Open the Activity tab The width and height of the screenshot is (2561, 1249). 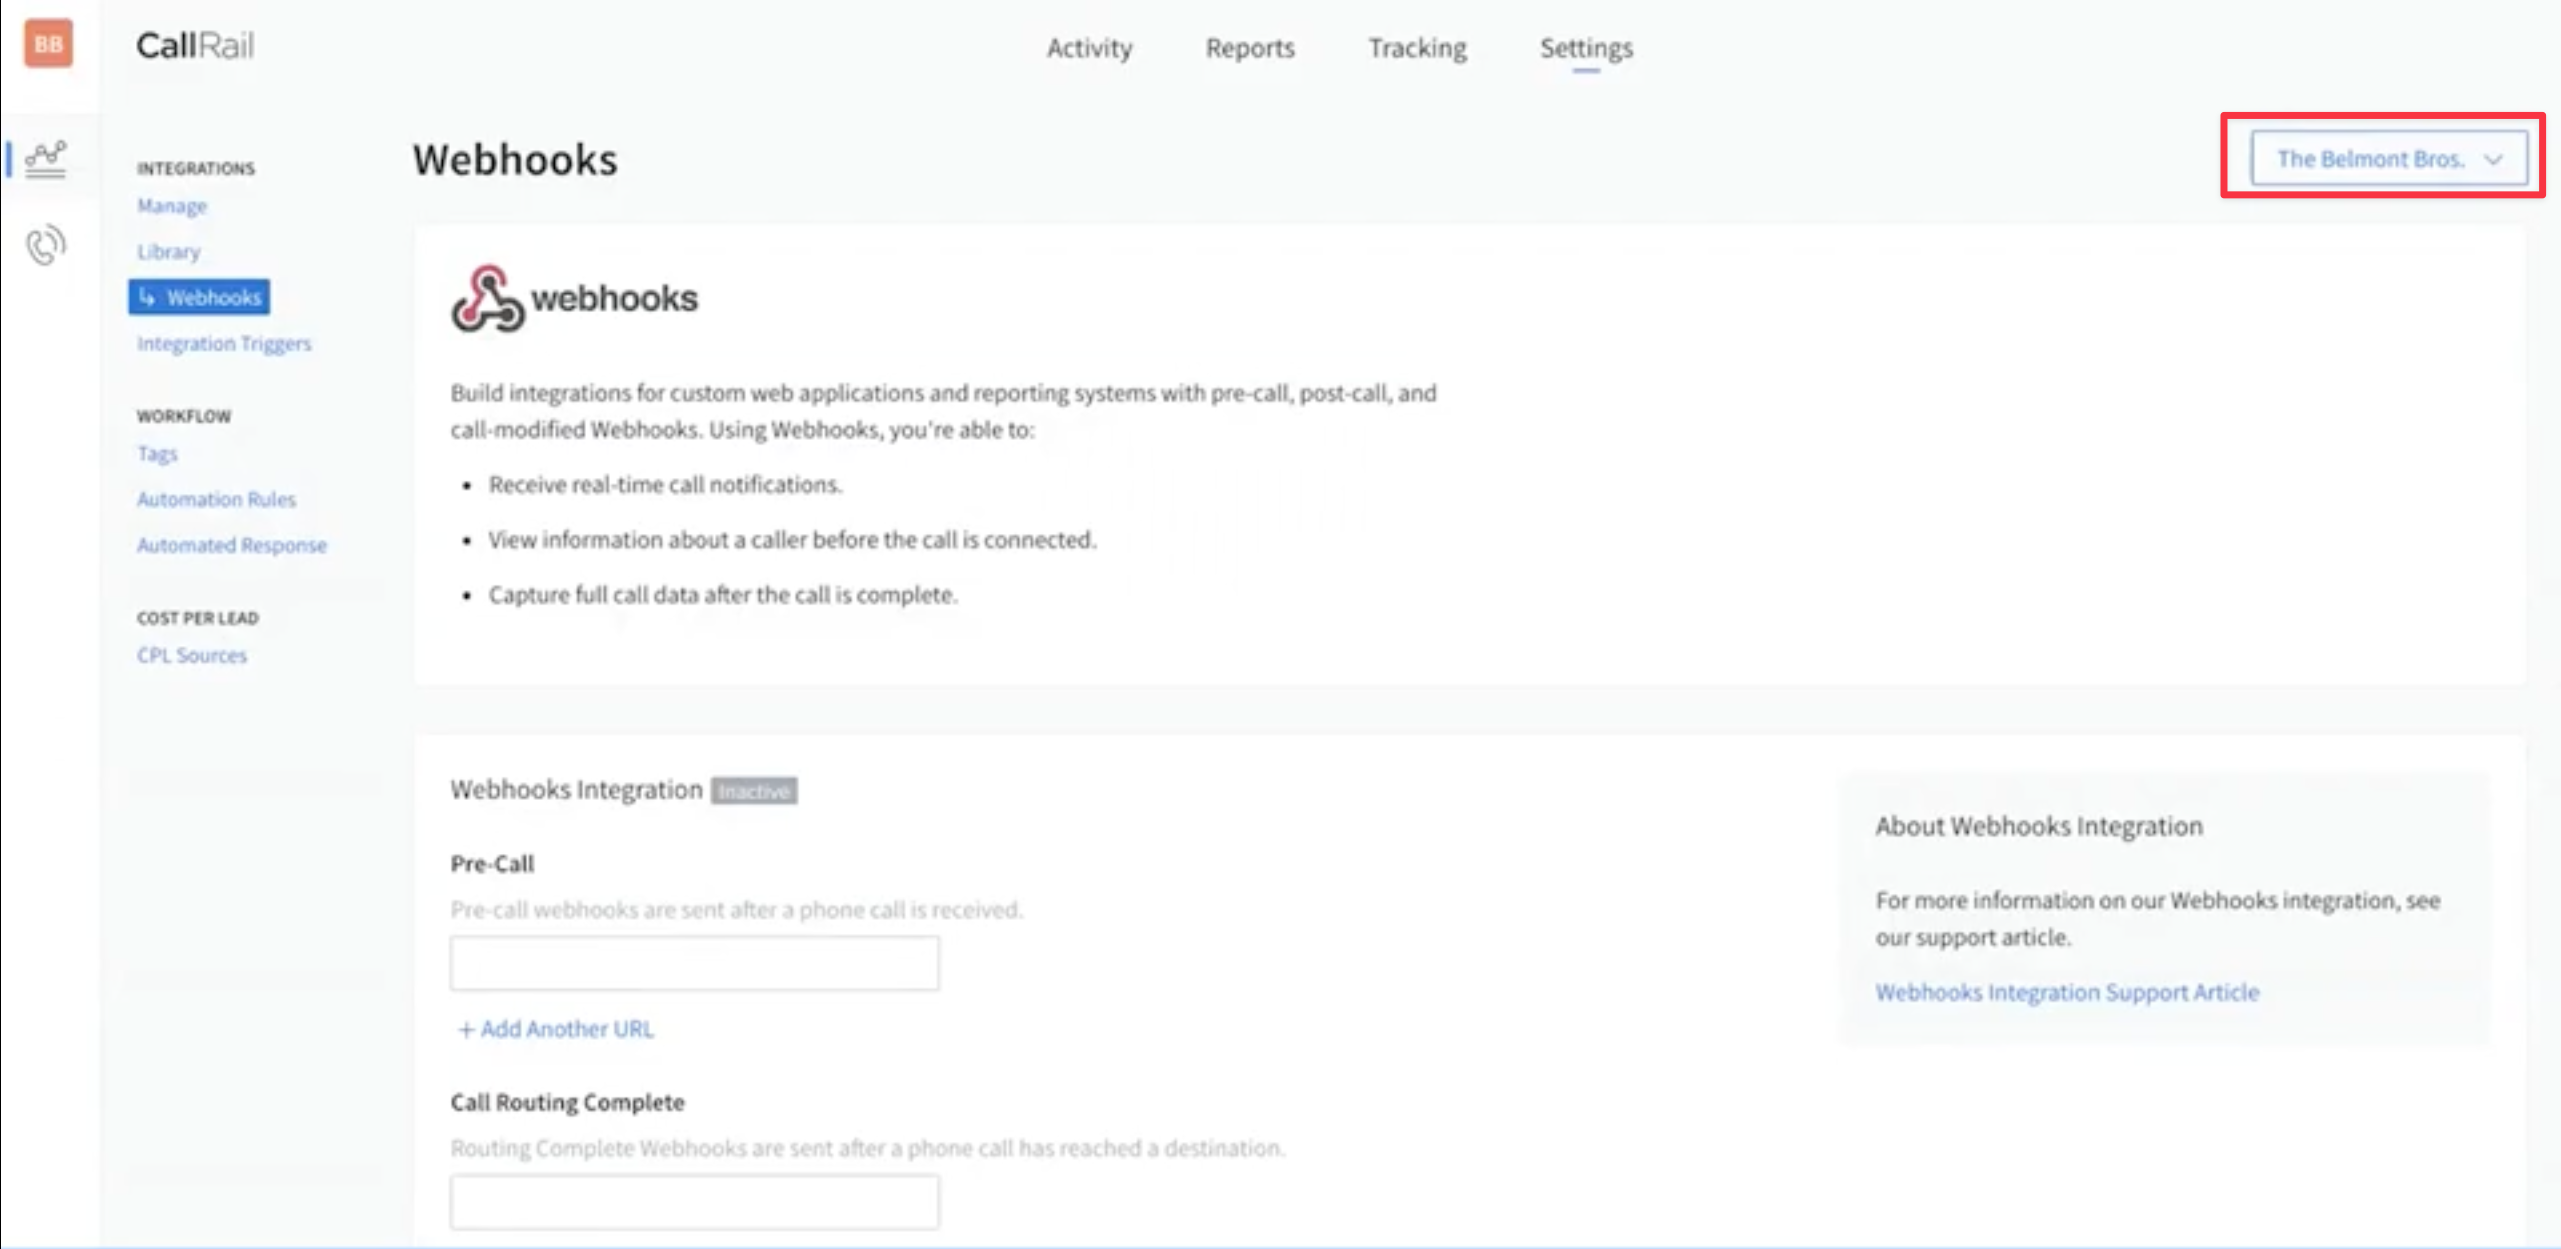(1089, 48)
